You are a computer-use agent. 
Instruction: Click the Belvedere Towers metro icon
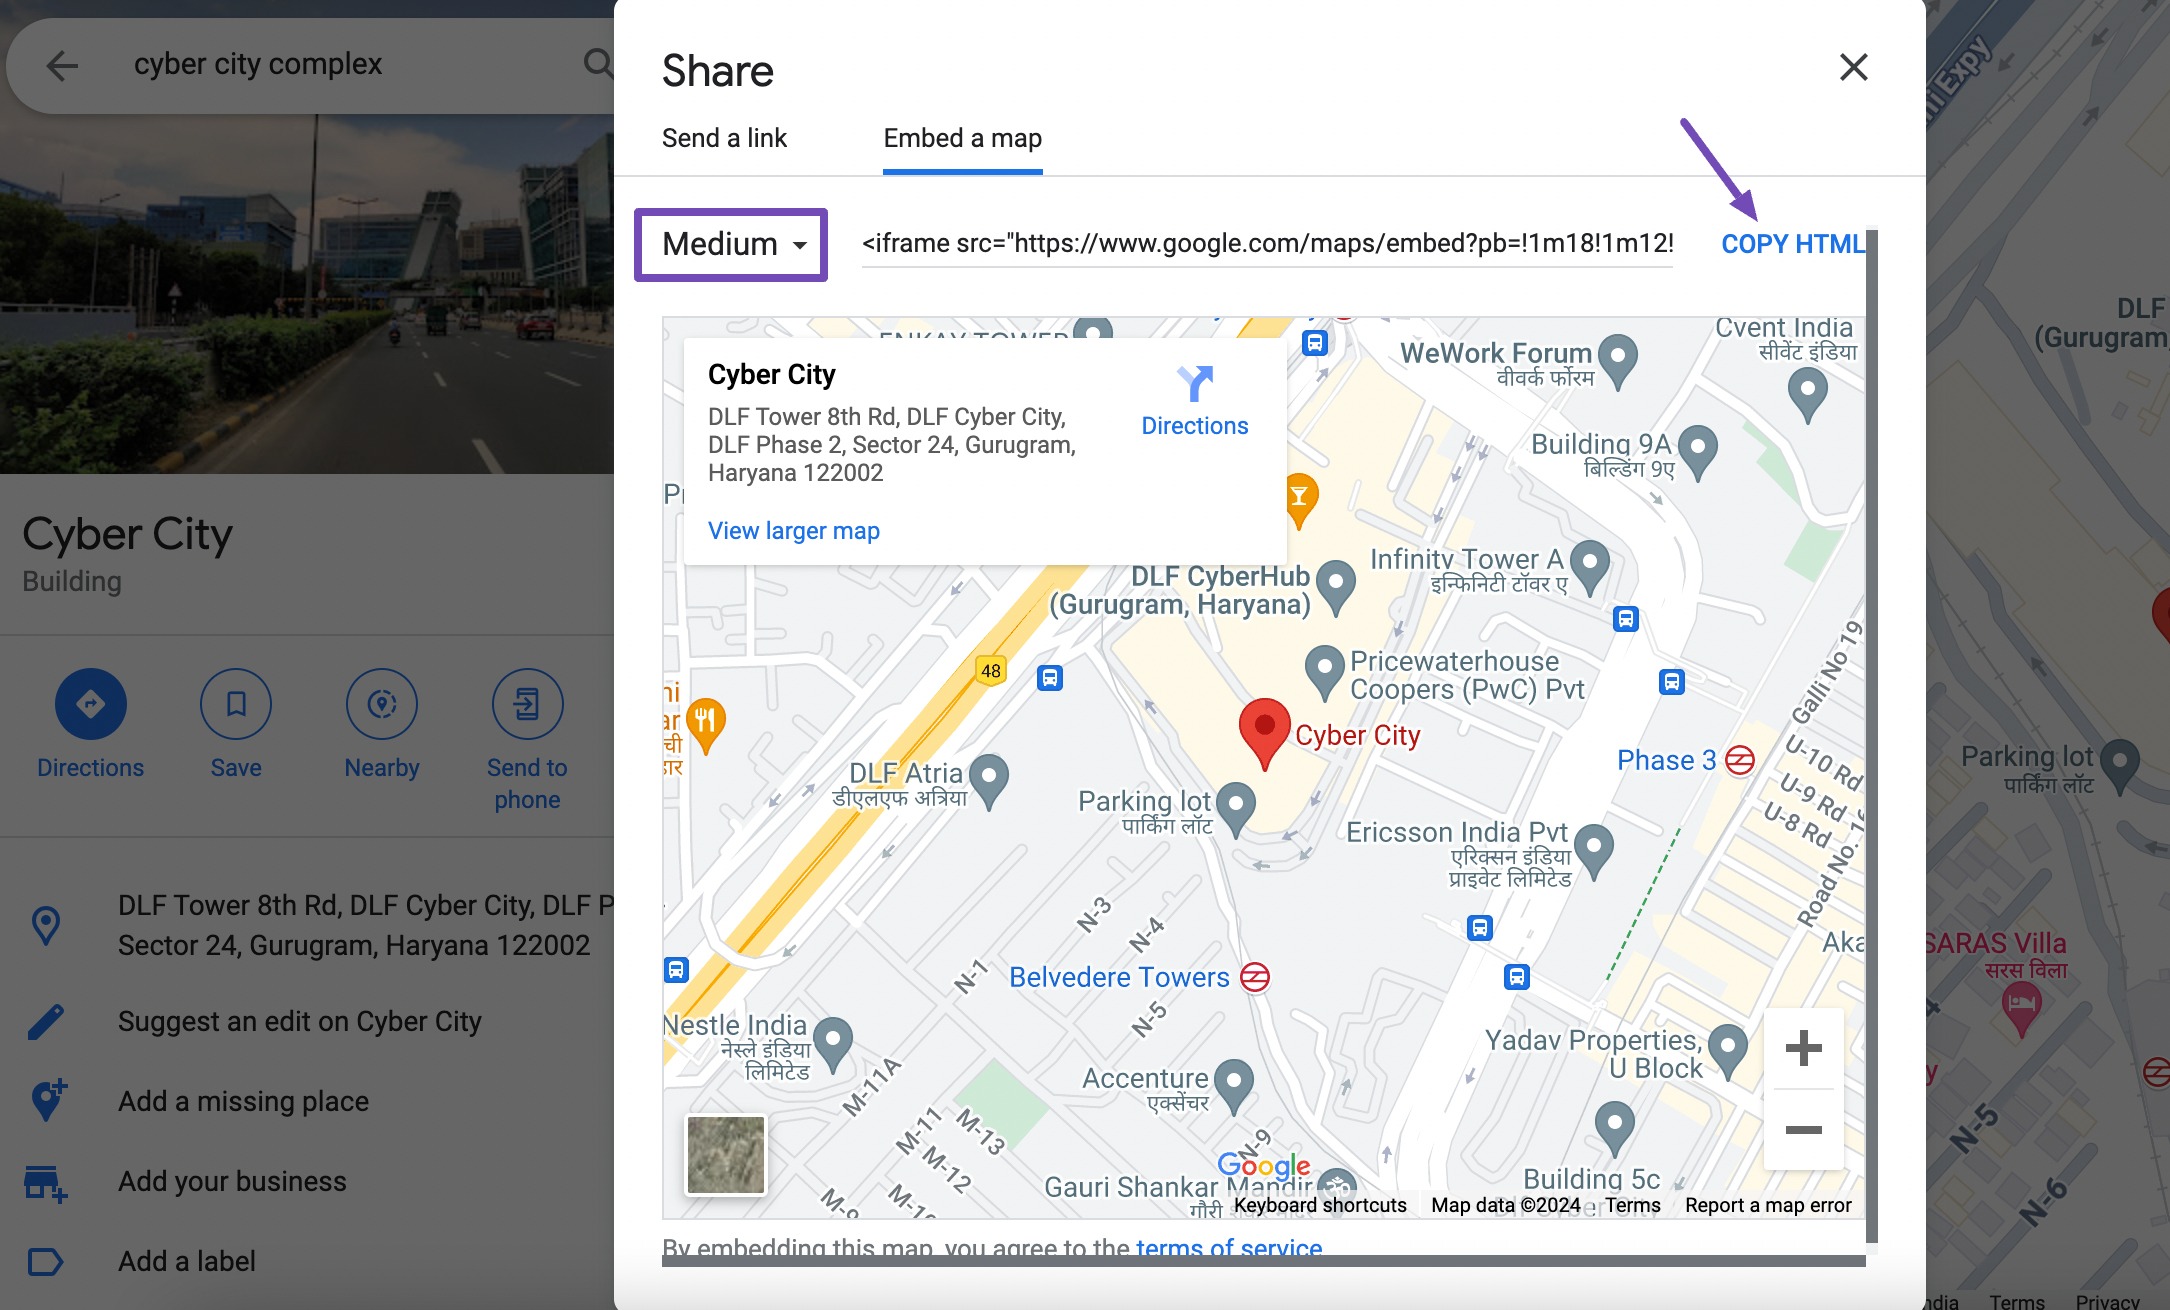(1255, 977)
